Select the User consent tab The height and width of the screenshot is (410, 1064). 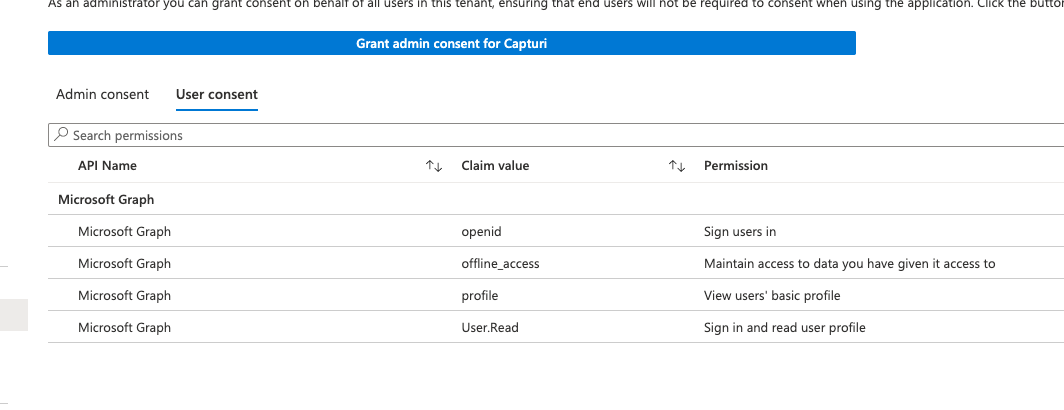point(216,94)
